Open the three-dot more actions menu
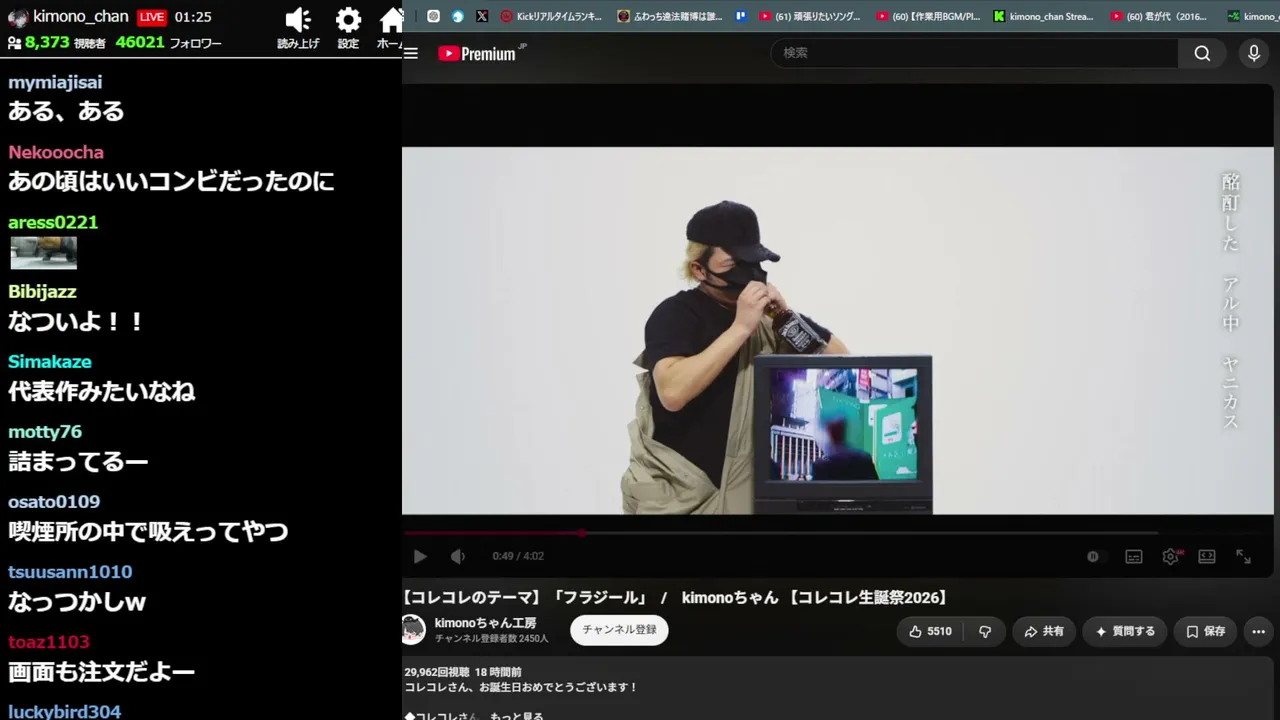The width and height of the screenshot is (1280, 720). [x=1258, y=631]
